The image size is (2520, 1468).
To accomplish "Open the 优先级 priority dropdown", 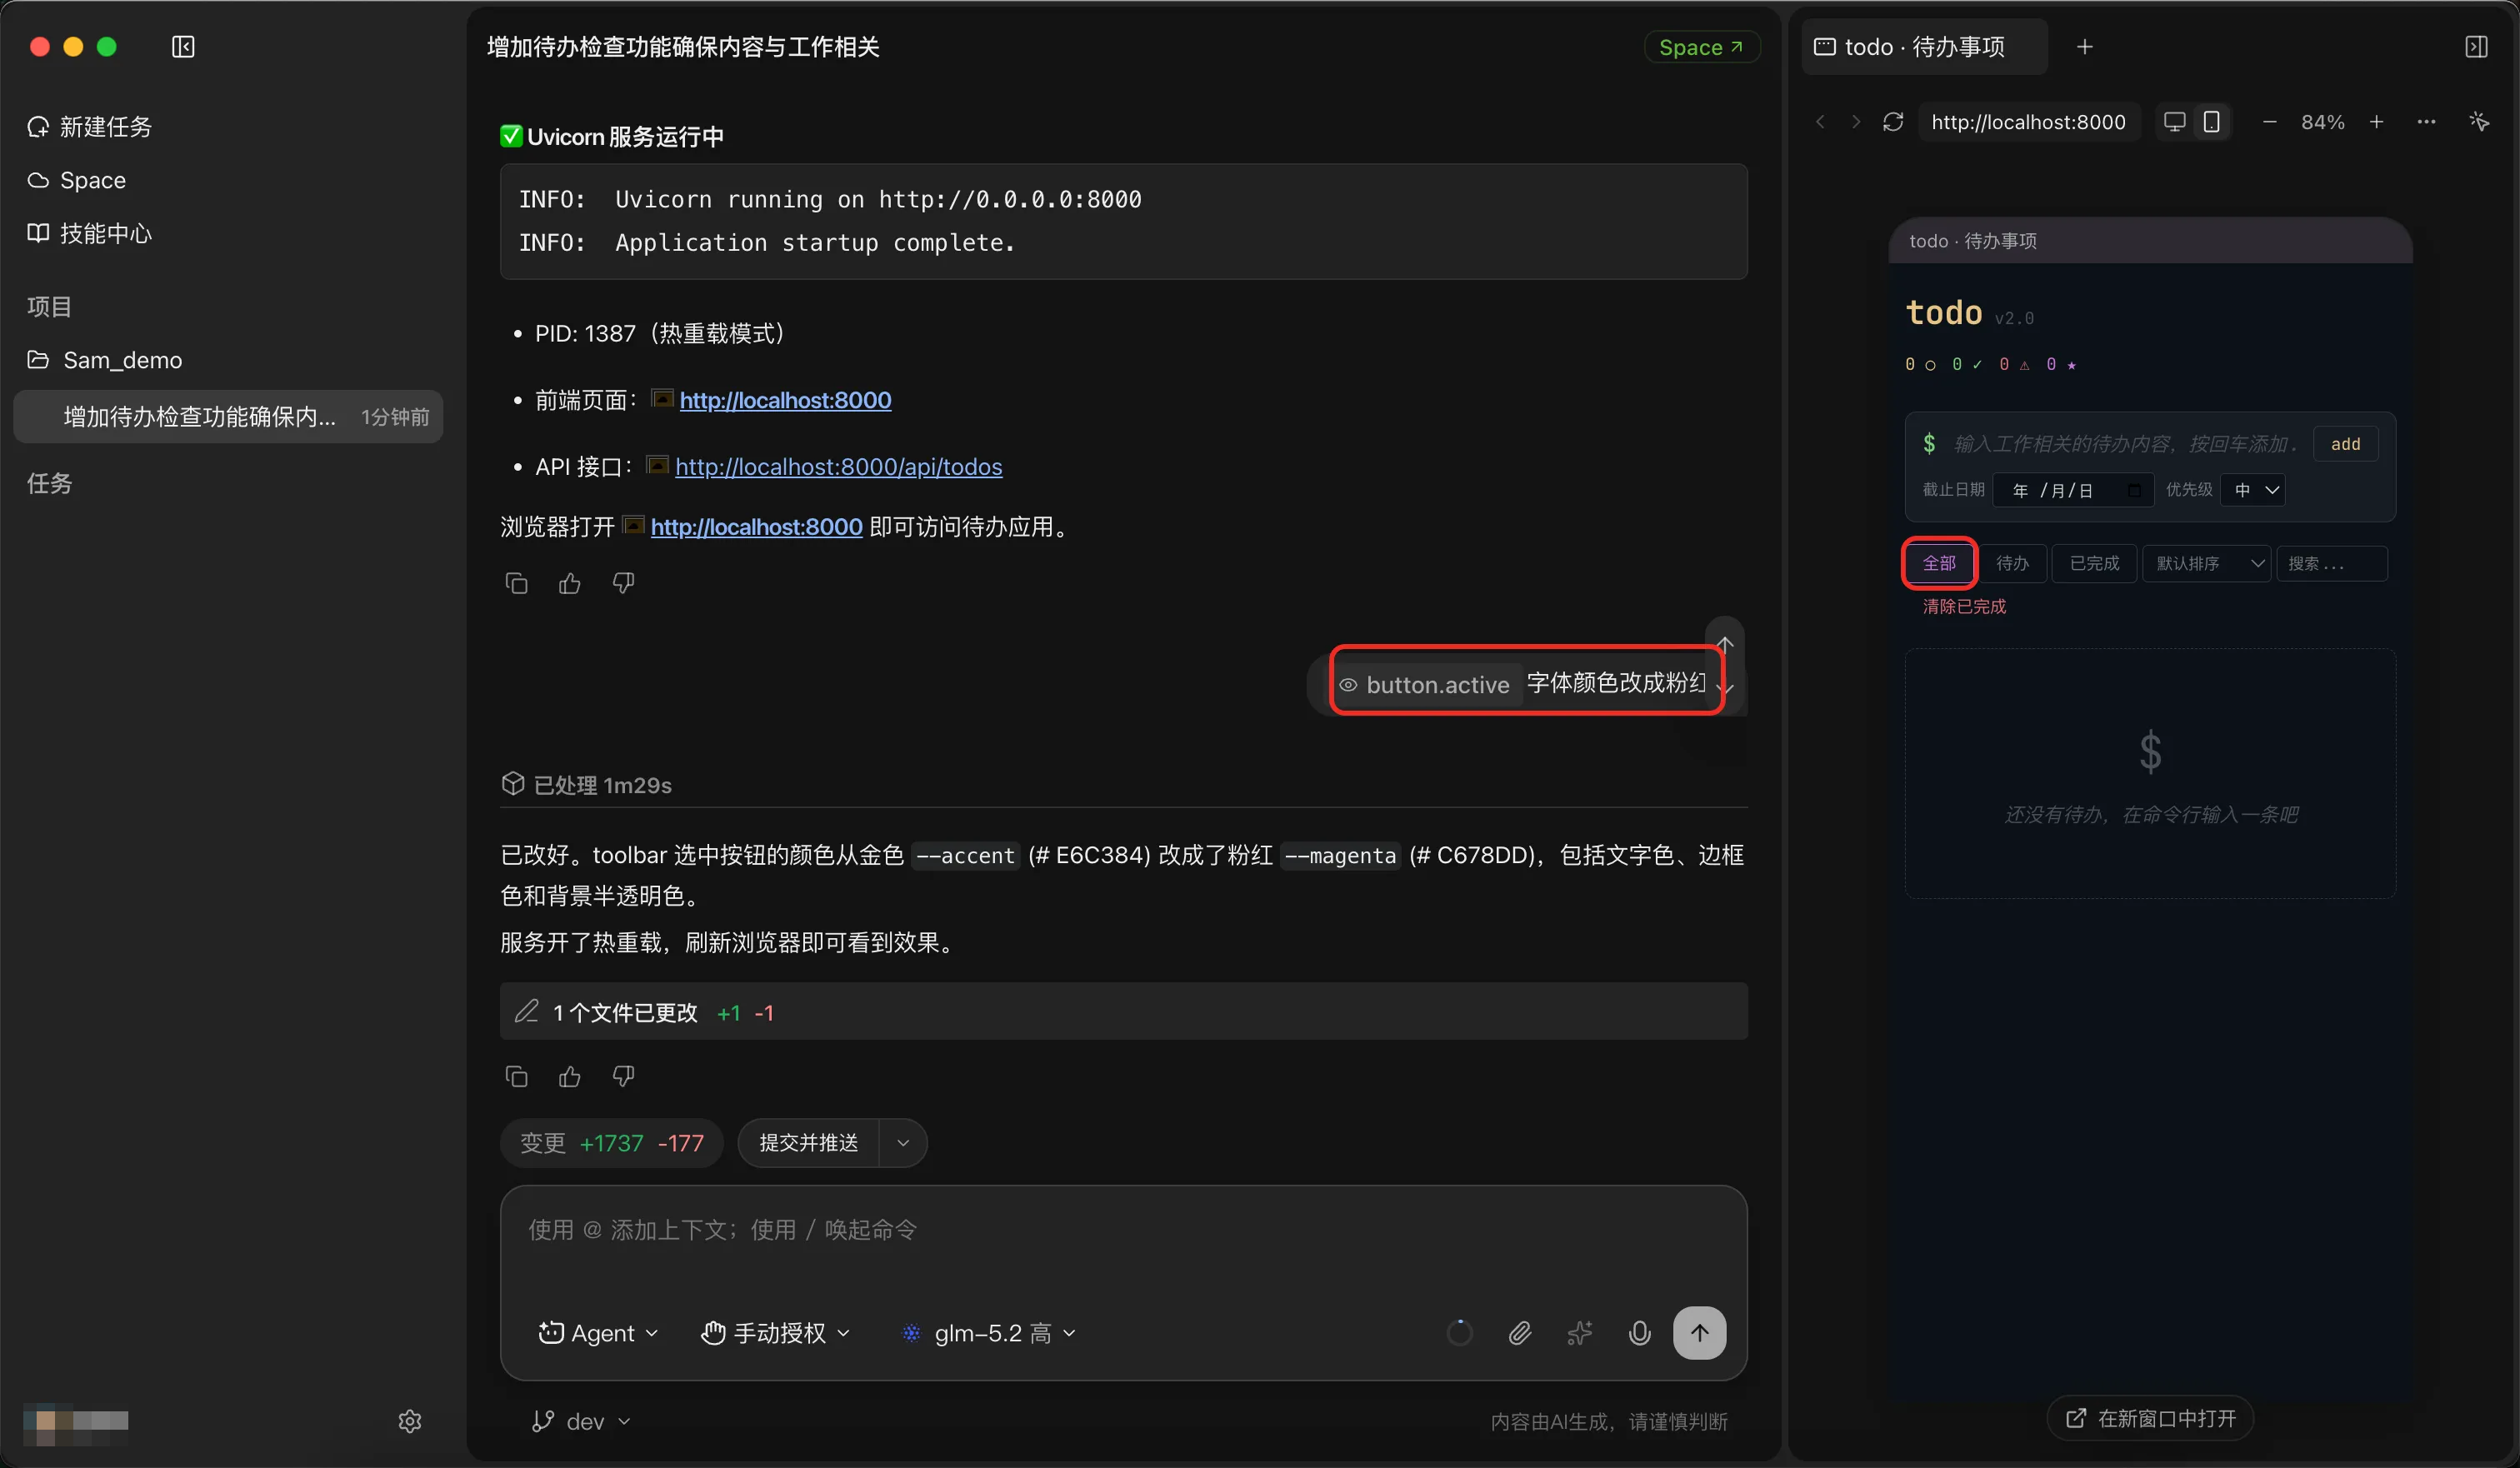I will 2252,490.
